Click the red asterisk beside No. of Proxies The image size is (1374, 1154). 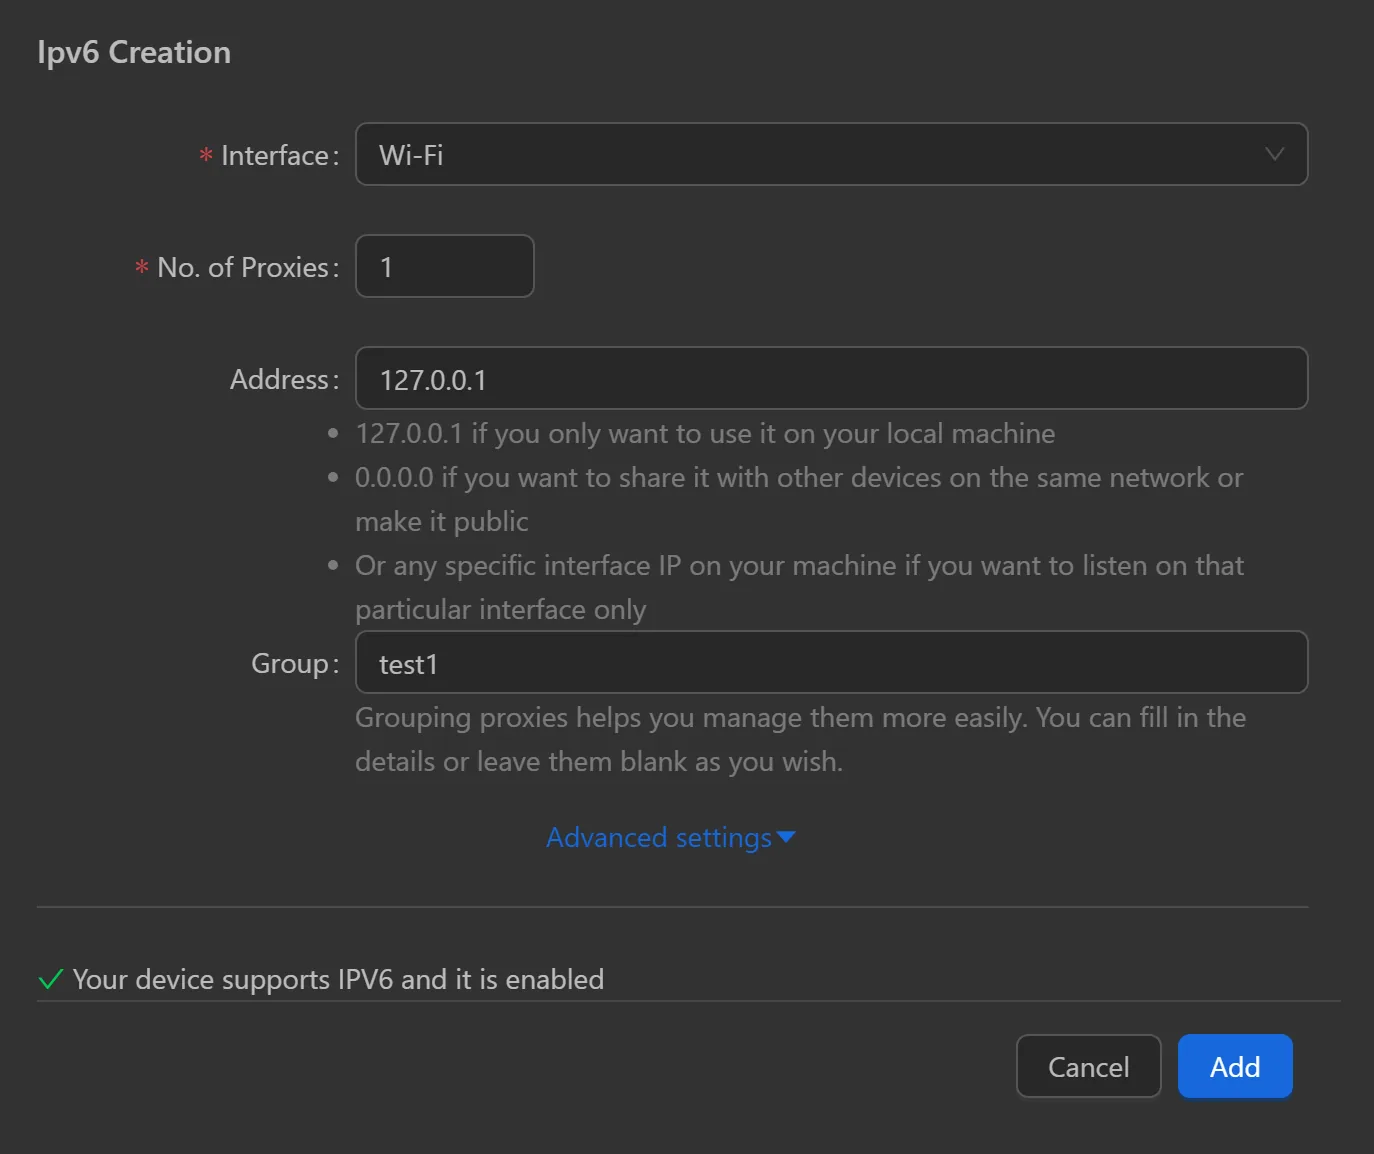pos(140,267)
